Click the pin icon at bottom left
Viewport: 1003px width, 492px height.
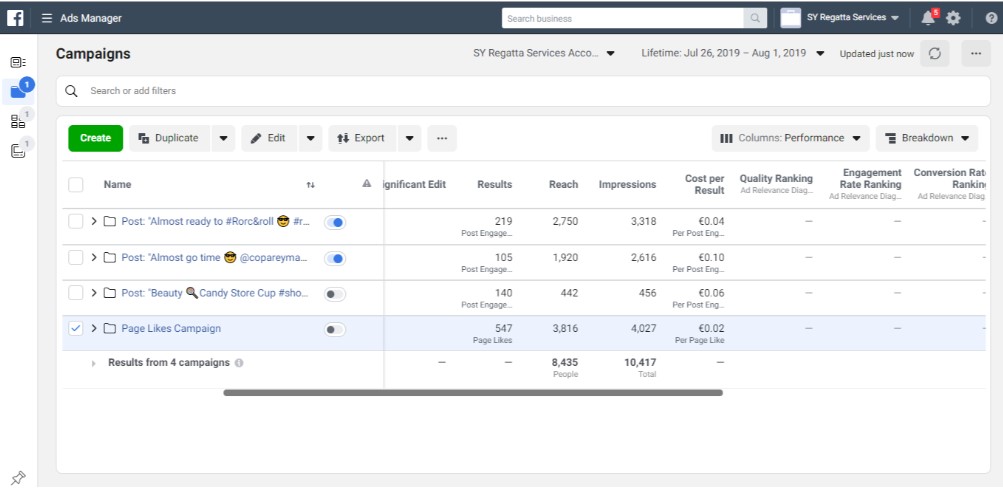(x=17, y=477)
